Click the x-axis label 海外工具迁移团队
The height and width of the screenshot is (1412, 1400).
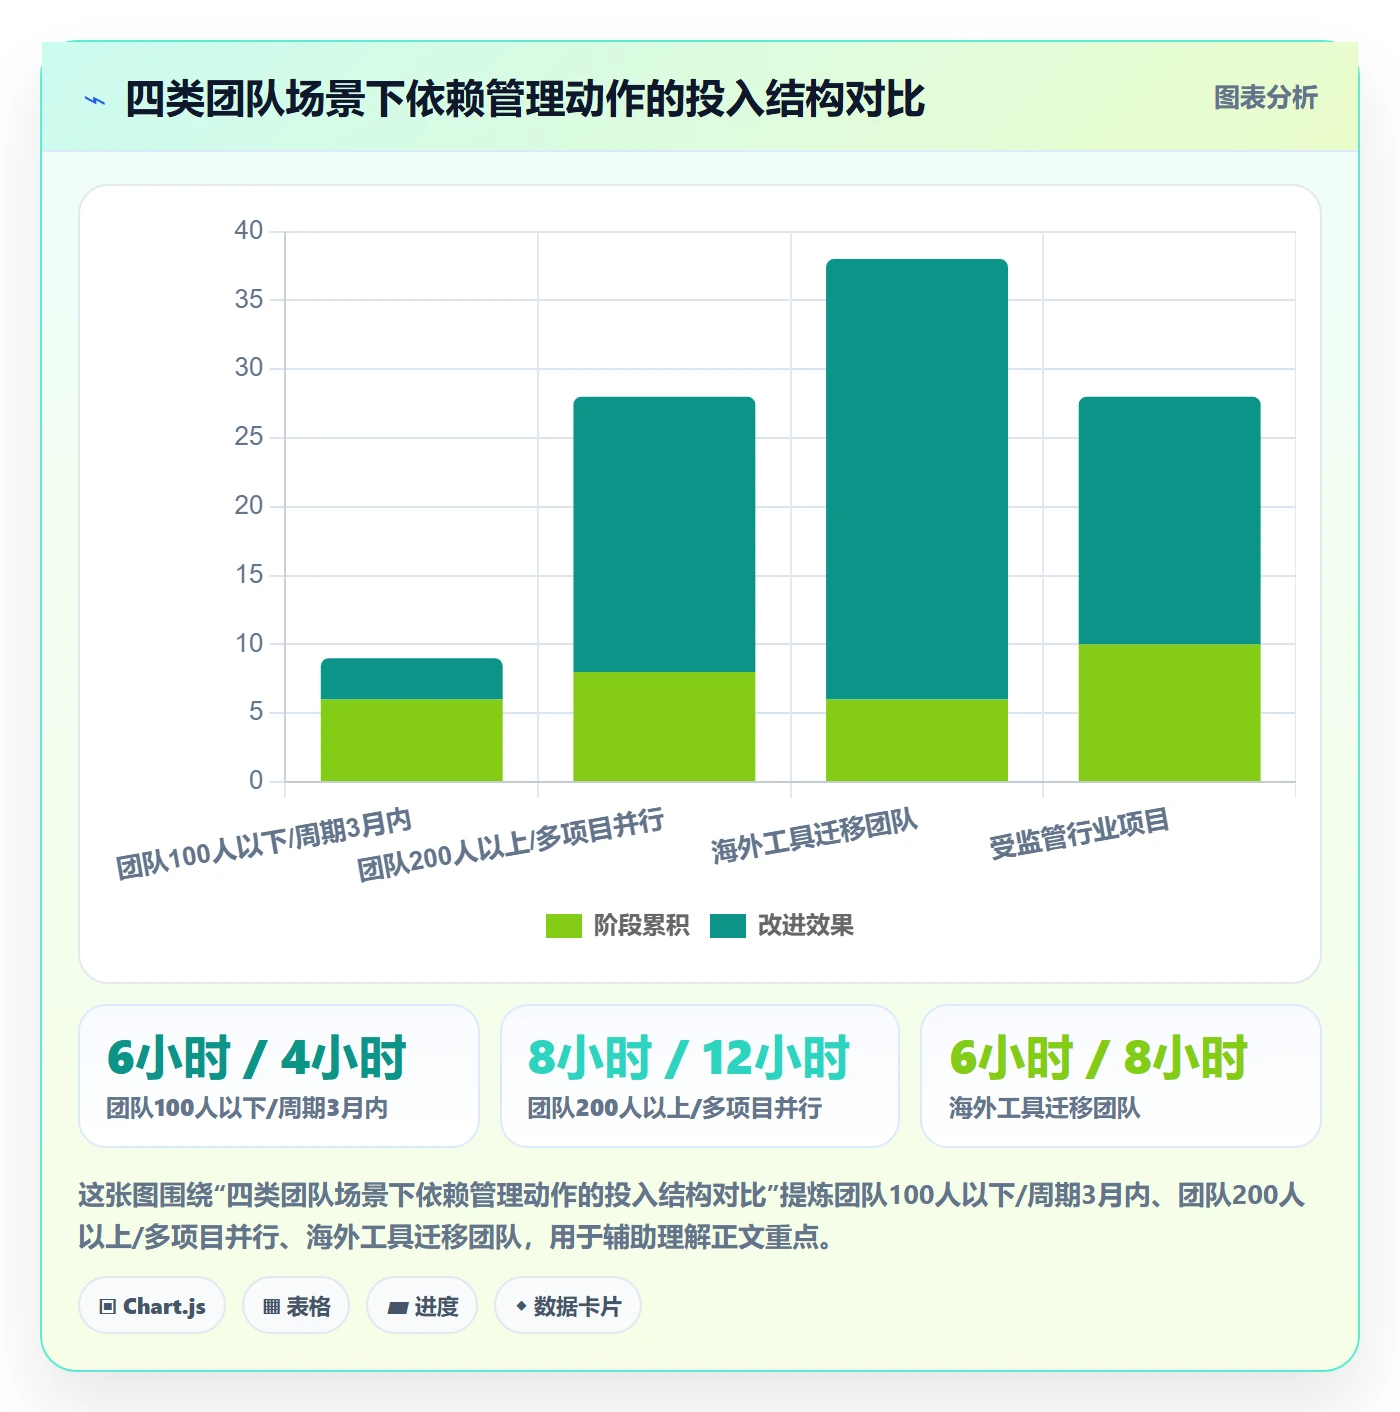click(x=814, y=837)
